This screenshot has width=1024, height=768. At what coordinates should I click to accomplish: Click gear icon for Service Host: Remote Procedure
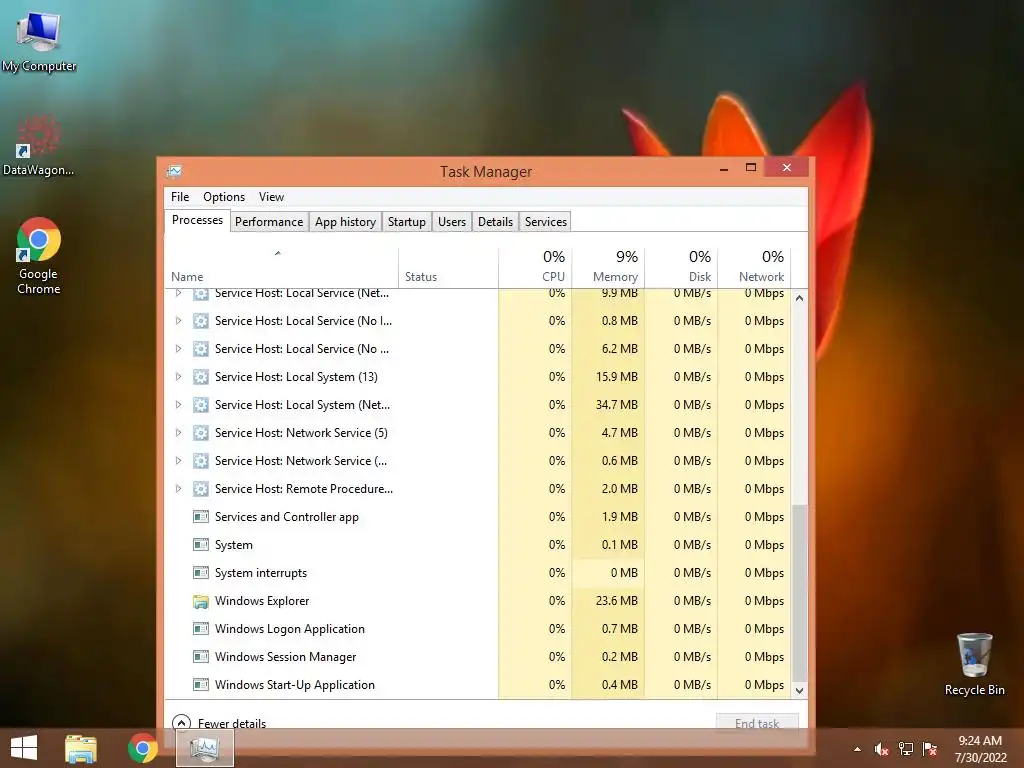[x=200, y=488]
